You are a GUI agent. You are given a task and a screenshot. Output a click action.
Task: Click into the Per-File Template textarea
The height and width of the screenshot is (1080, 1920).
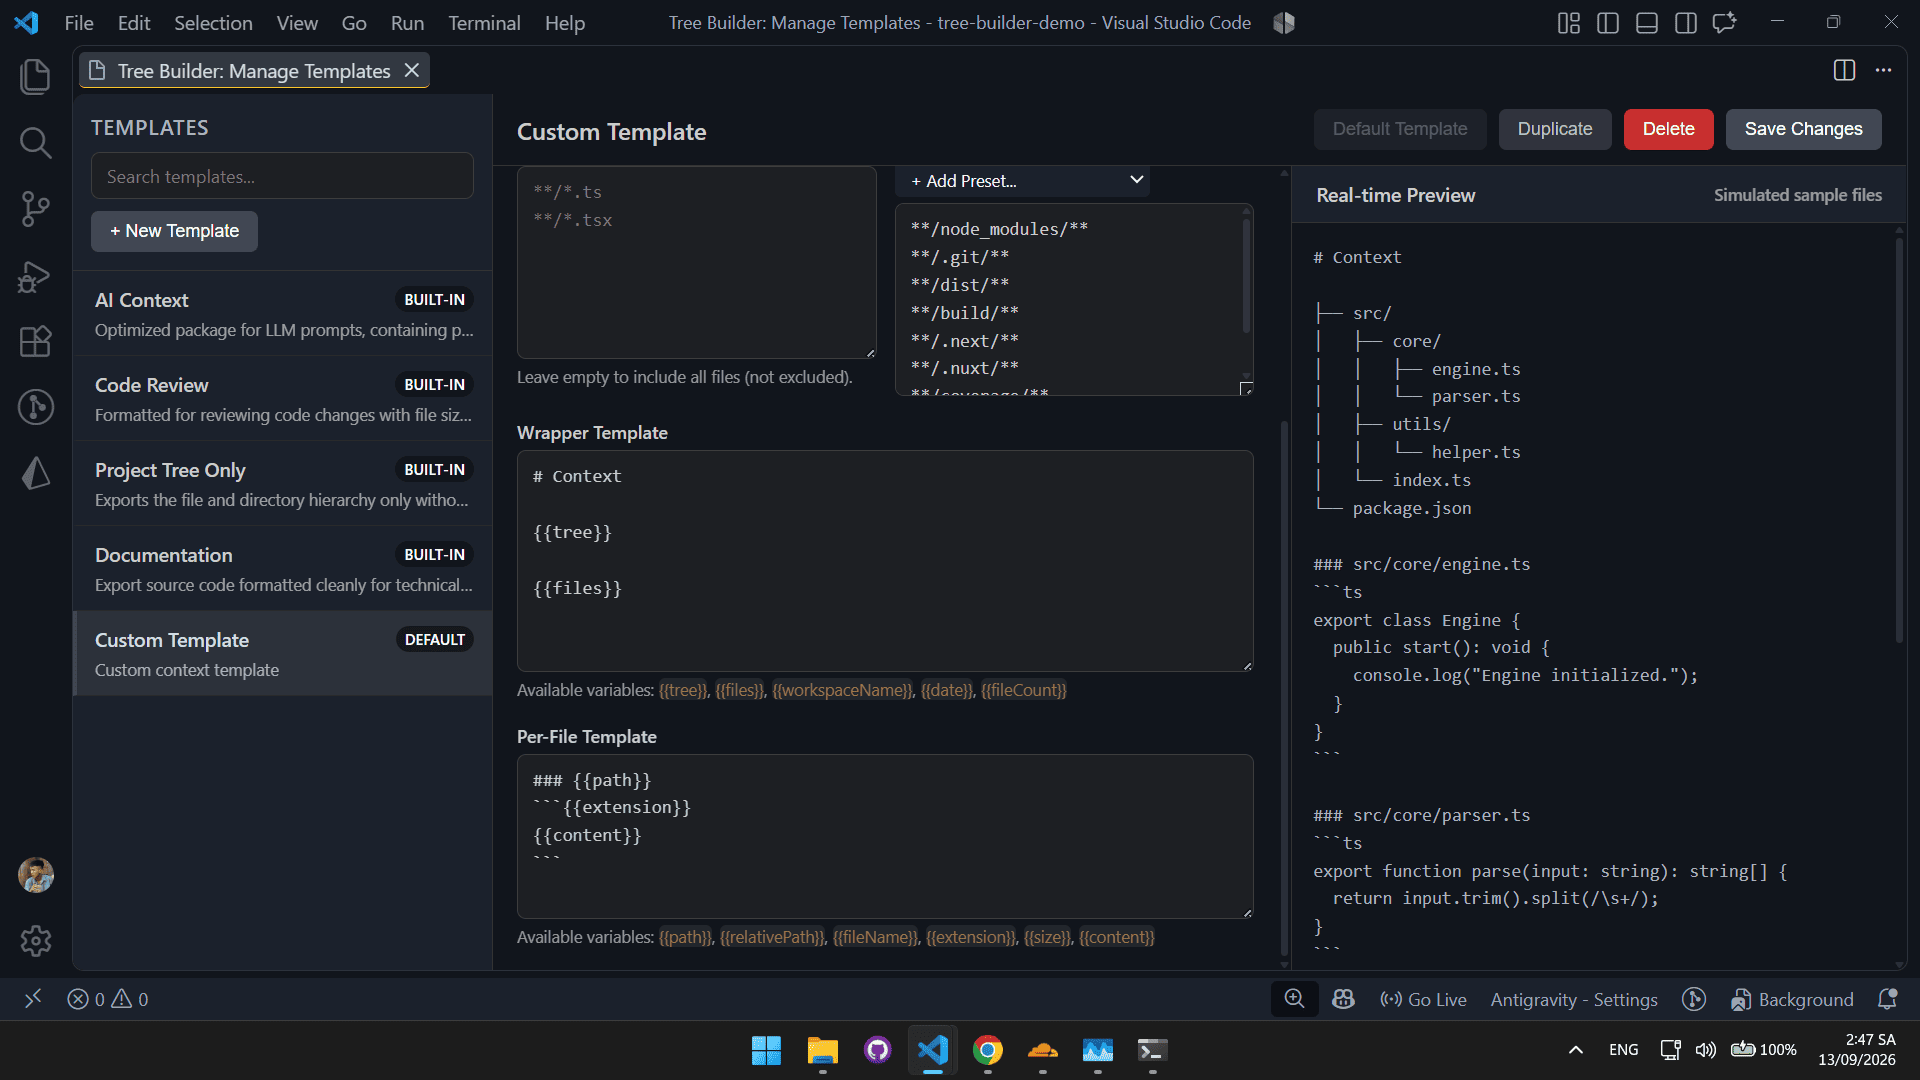click(885, 836)
